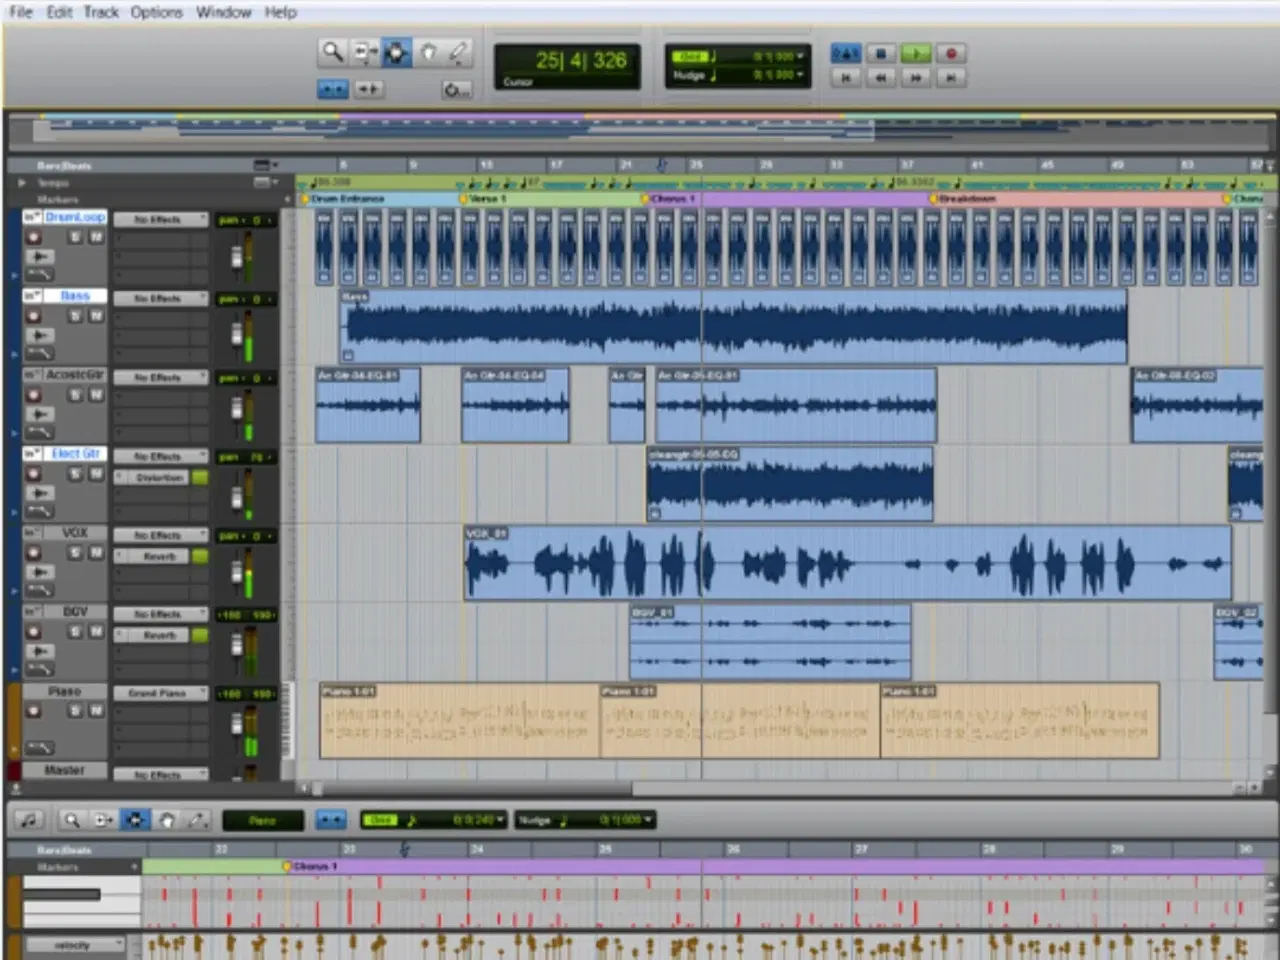
Task: Open the Piano track Grand Piano dropdown
Action: [160, 693]
